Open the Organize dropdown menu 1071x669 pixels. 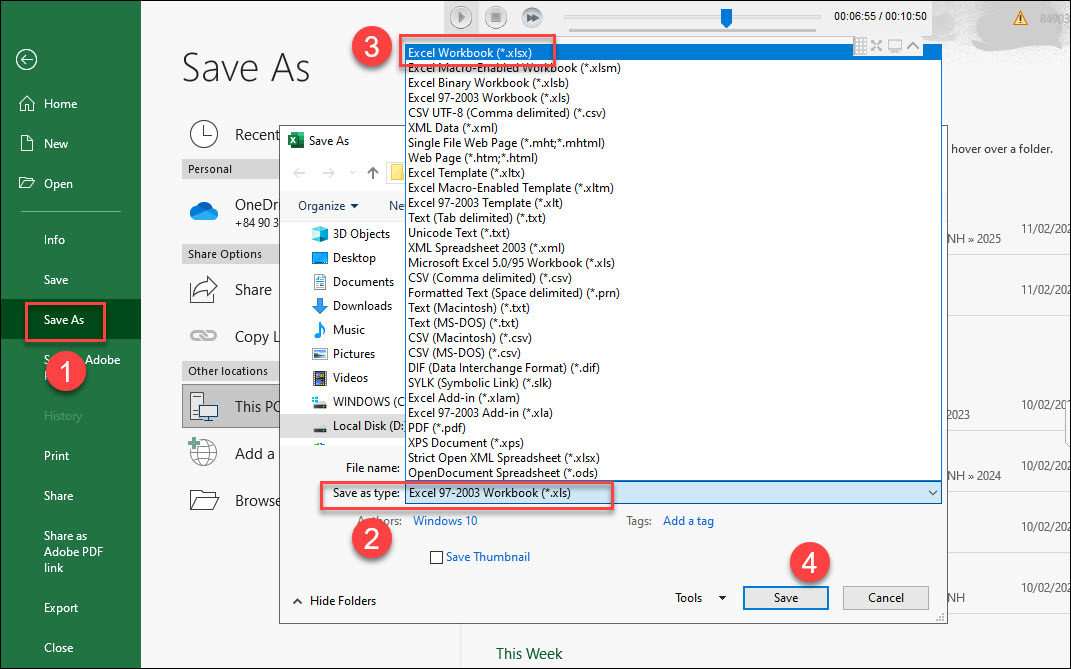[x=328, y=206]
